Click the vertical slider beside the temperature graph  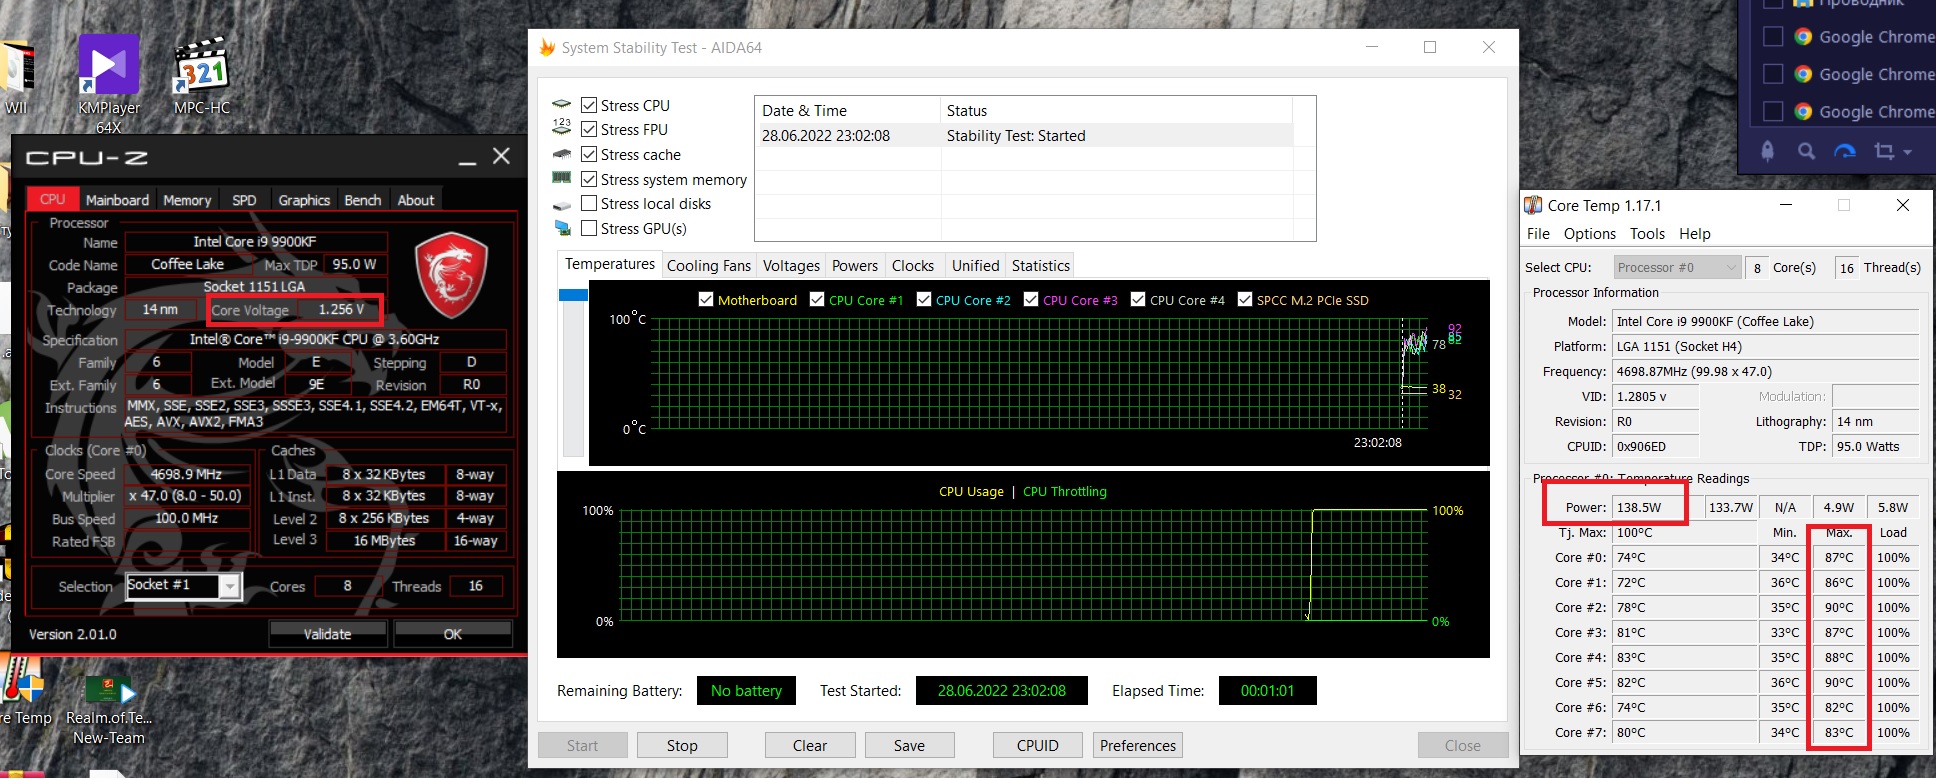click(573, 372)
